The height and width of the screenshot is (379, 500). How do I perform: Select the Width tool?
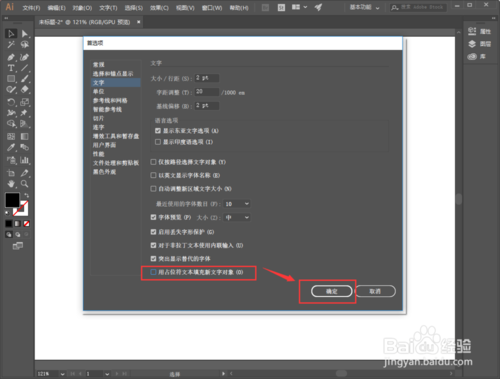(11, 113)
